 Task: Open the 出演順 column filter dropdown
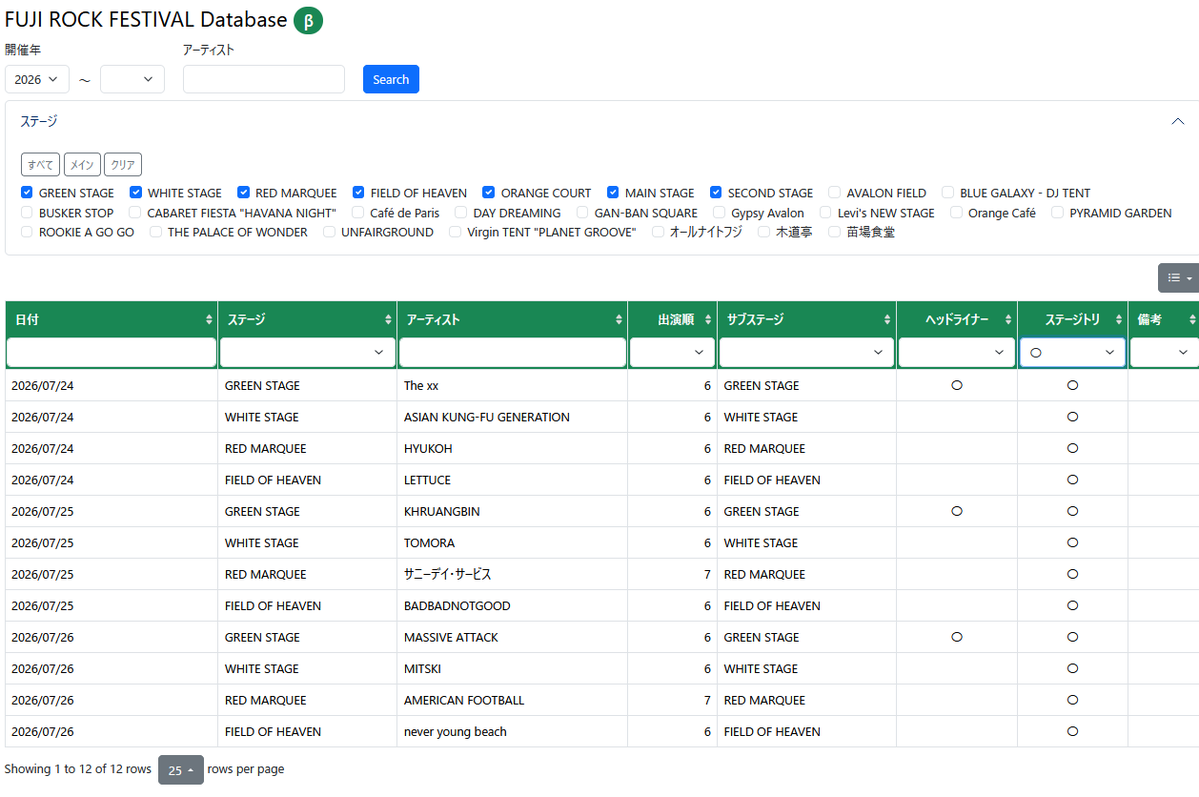click(672, 353)
